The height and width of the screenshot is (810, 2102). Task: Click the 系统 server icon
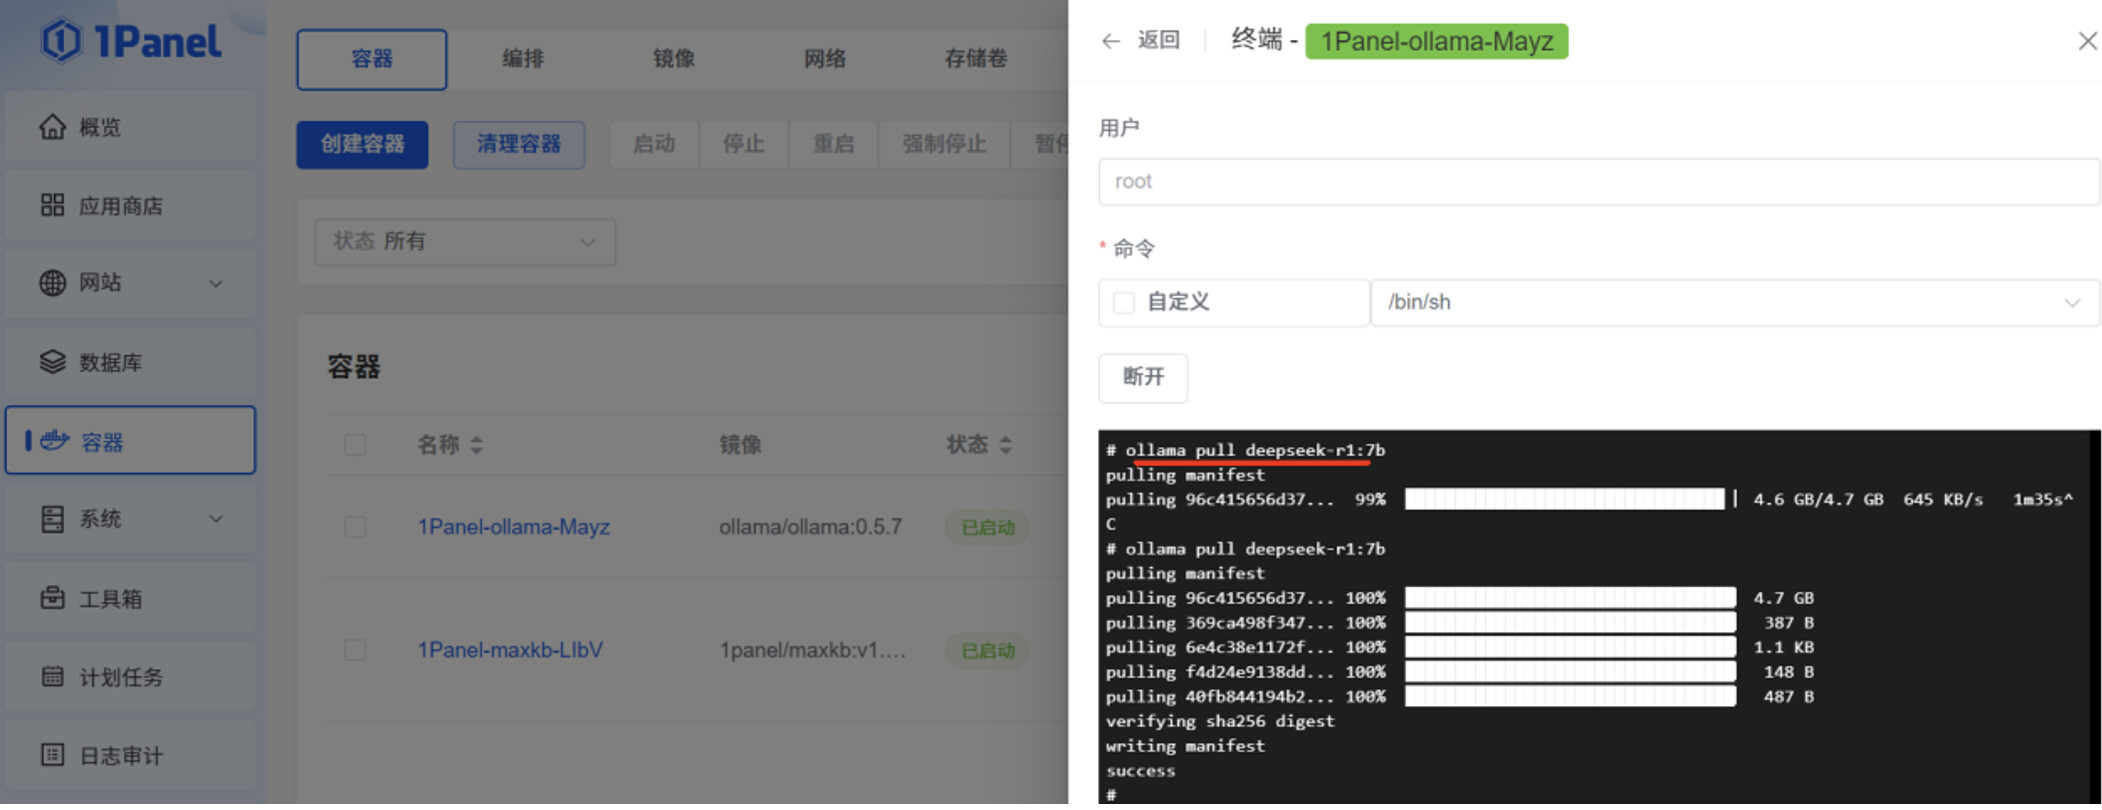tap(52, 519)
